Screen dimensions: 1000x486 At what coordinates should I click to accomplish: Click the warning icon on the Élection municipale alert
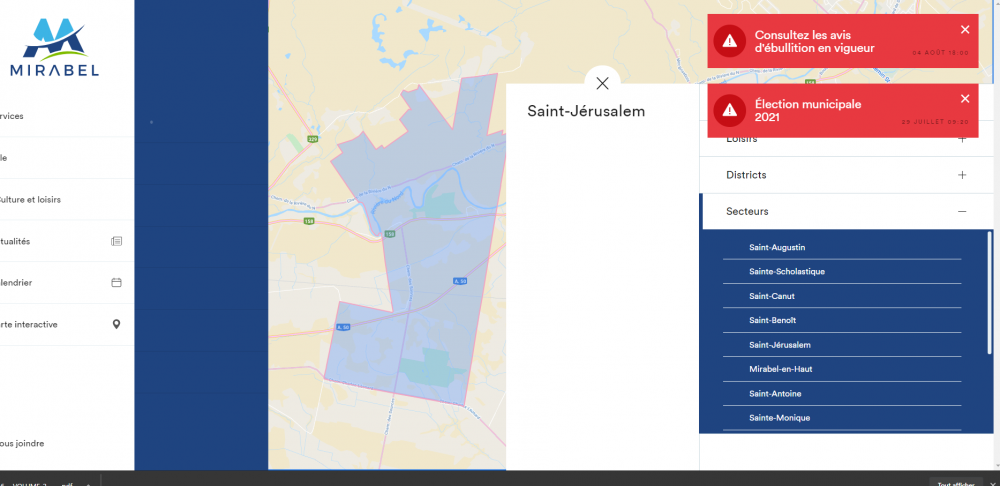coord(730,110)
